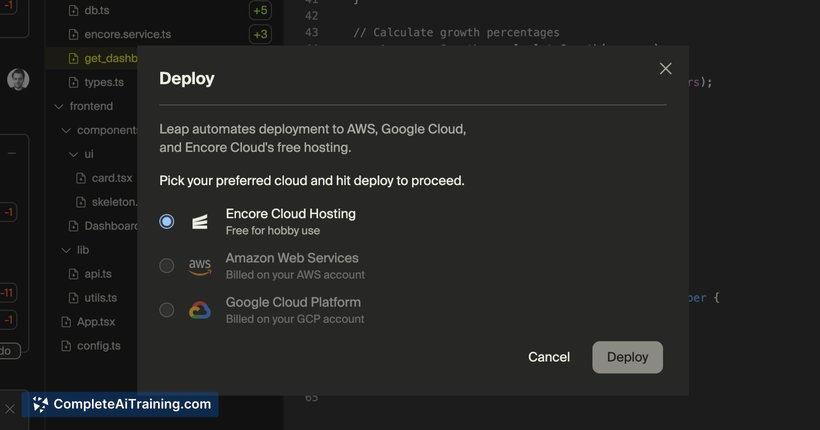Click the api.ts file icon
The width and height of the screenshot is (820, 430).
pyautogui.click(x=74, y=274)
